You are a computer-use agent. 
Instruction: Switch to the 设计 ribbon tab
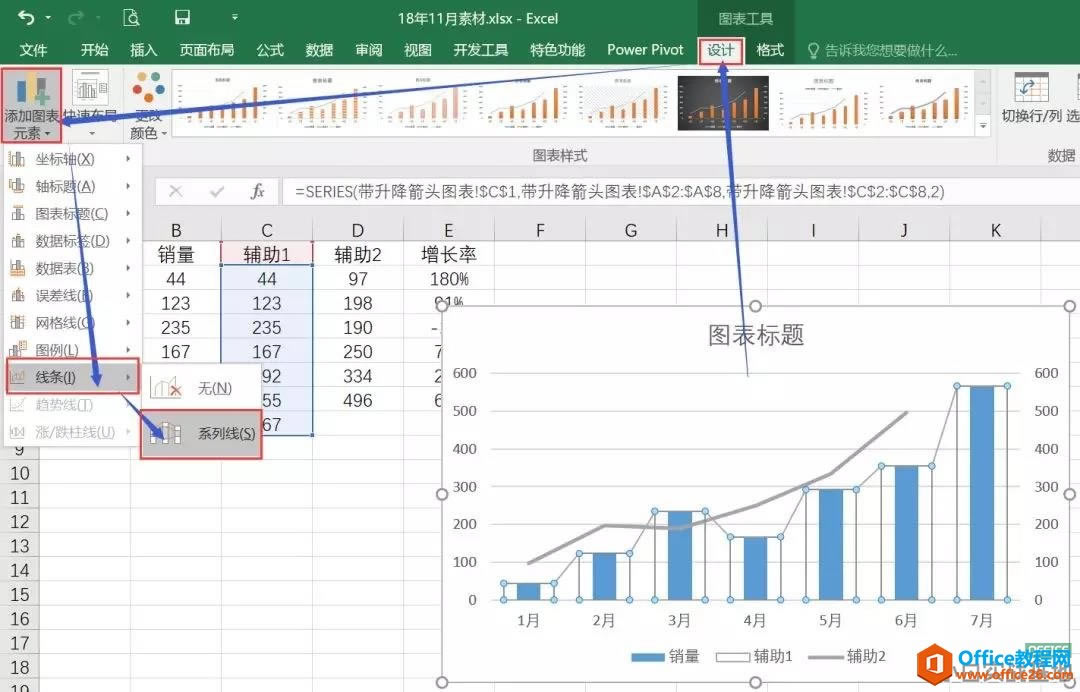pyautogui.click(x=722, y=50)
